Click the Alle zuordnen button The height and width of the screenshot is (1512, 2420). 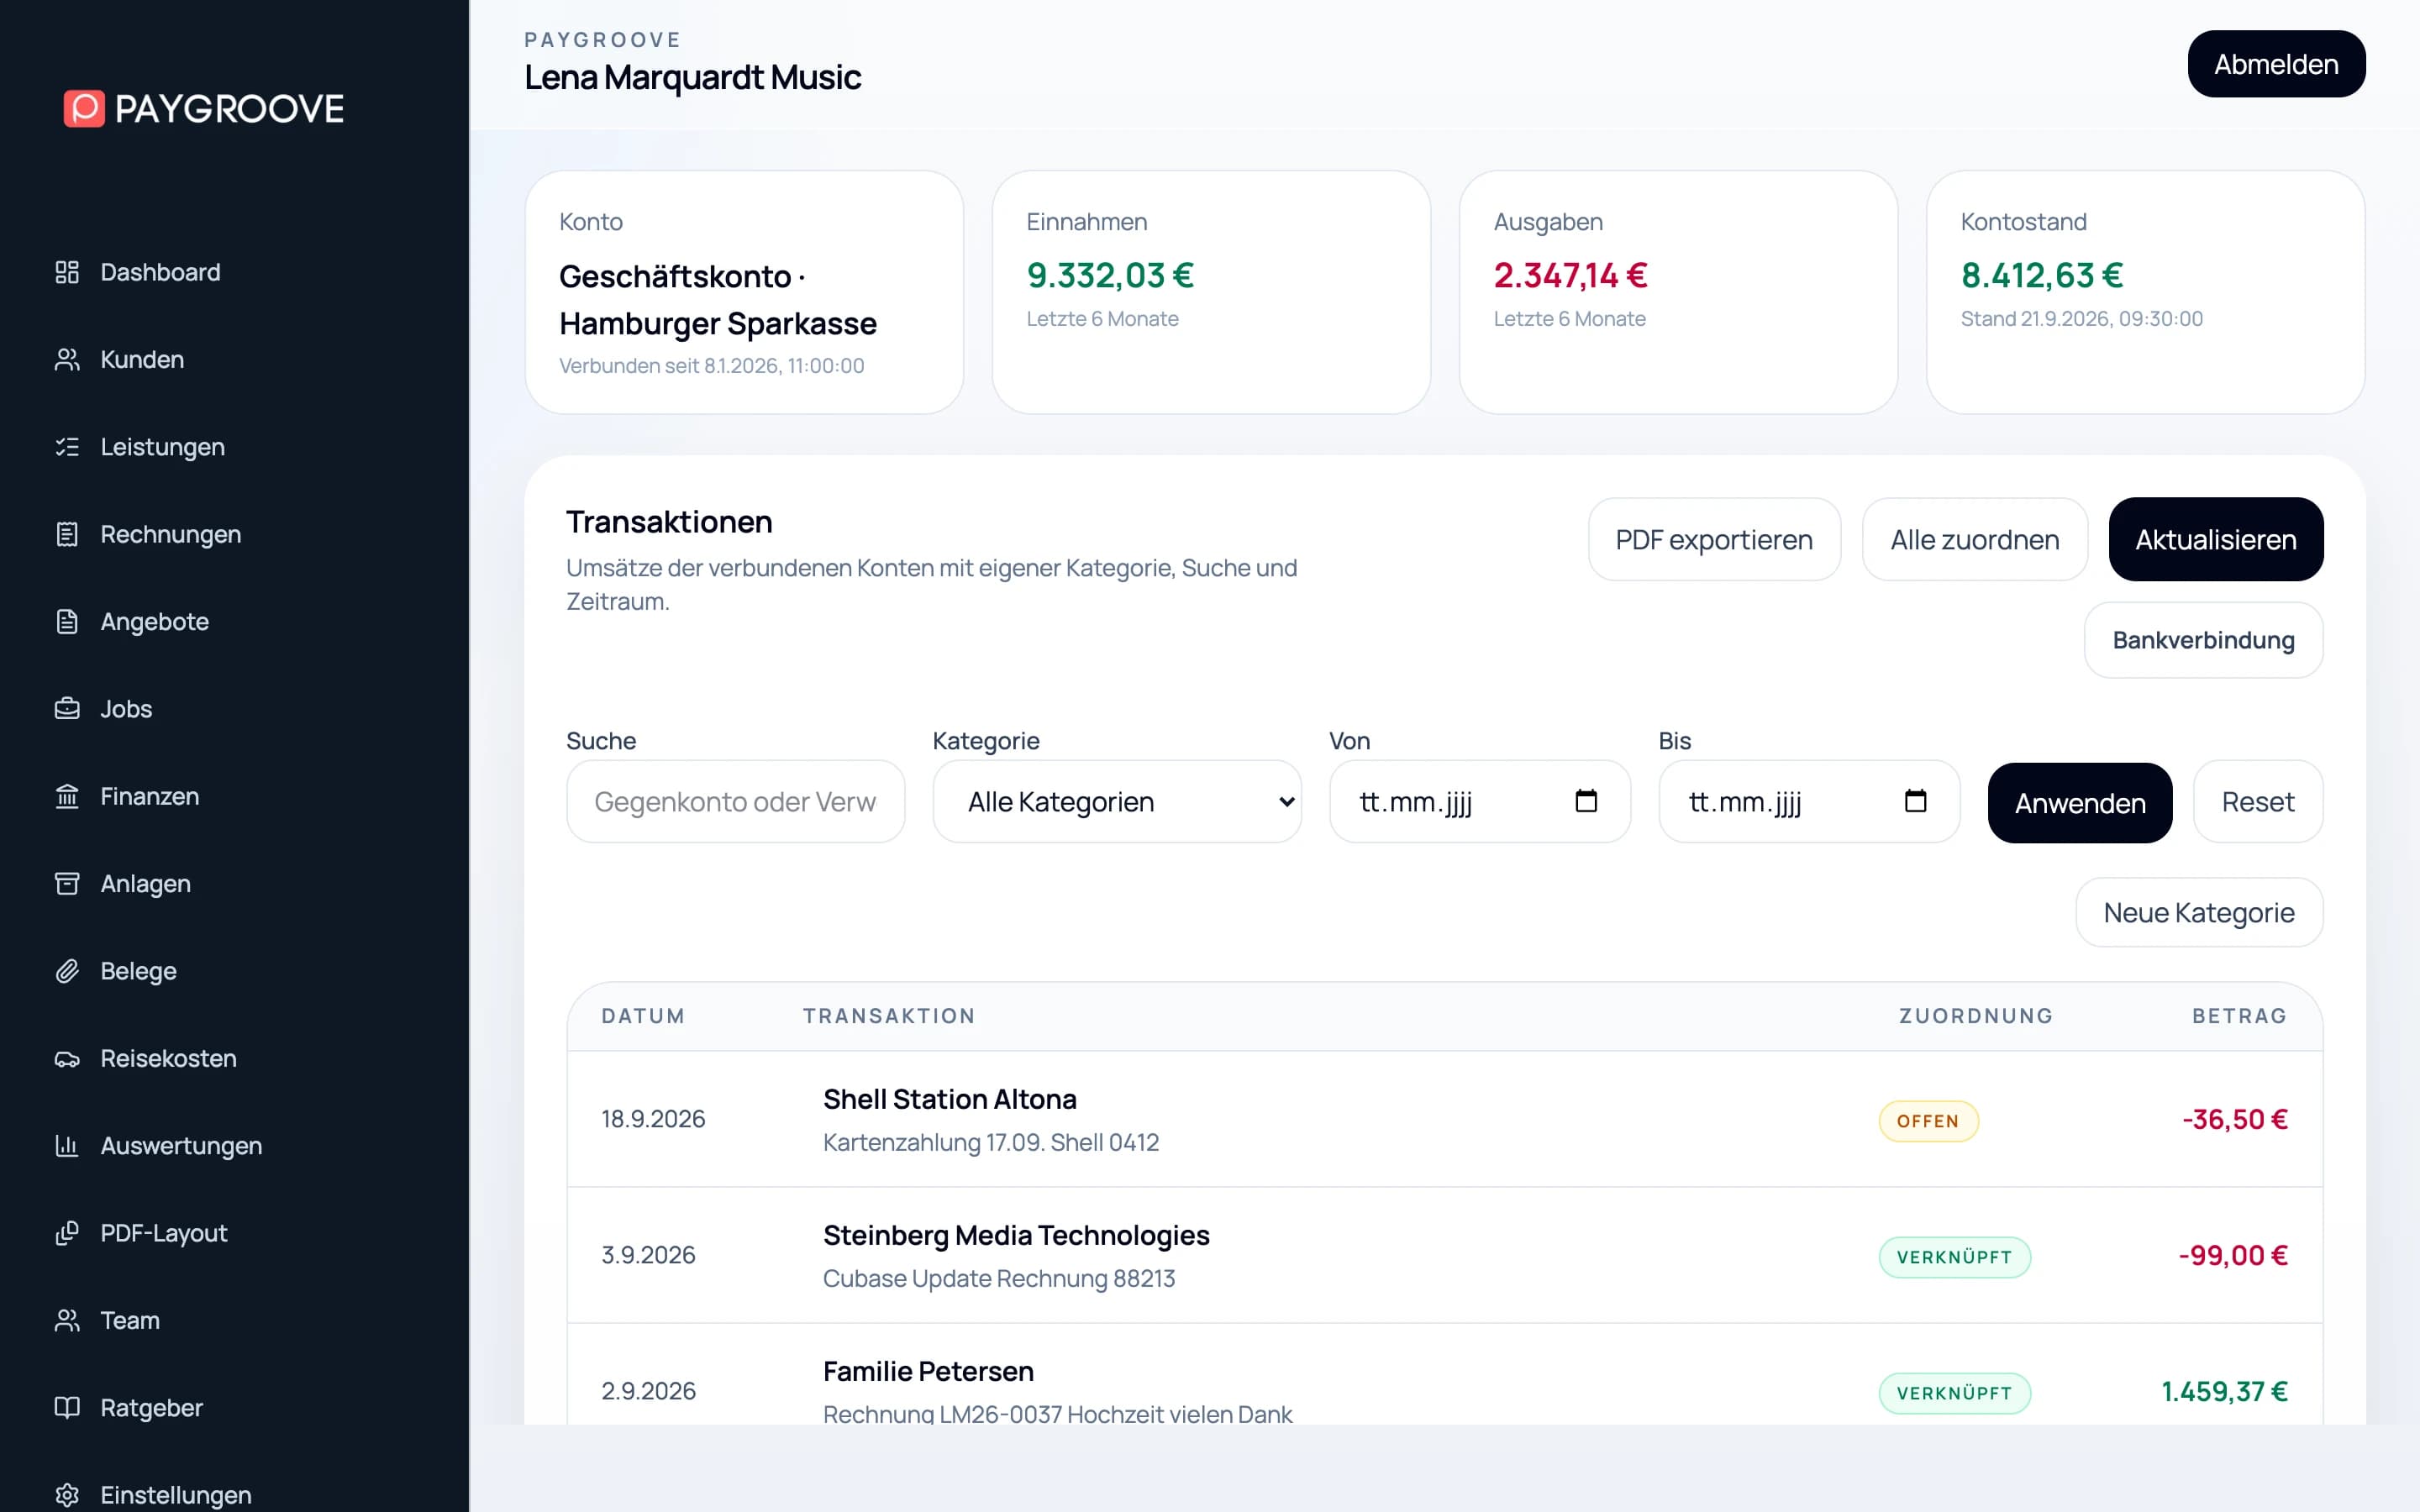[1975, 540]
